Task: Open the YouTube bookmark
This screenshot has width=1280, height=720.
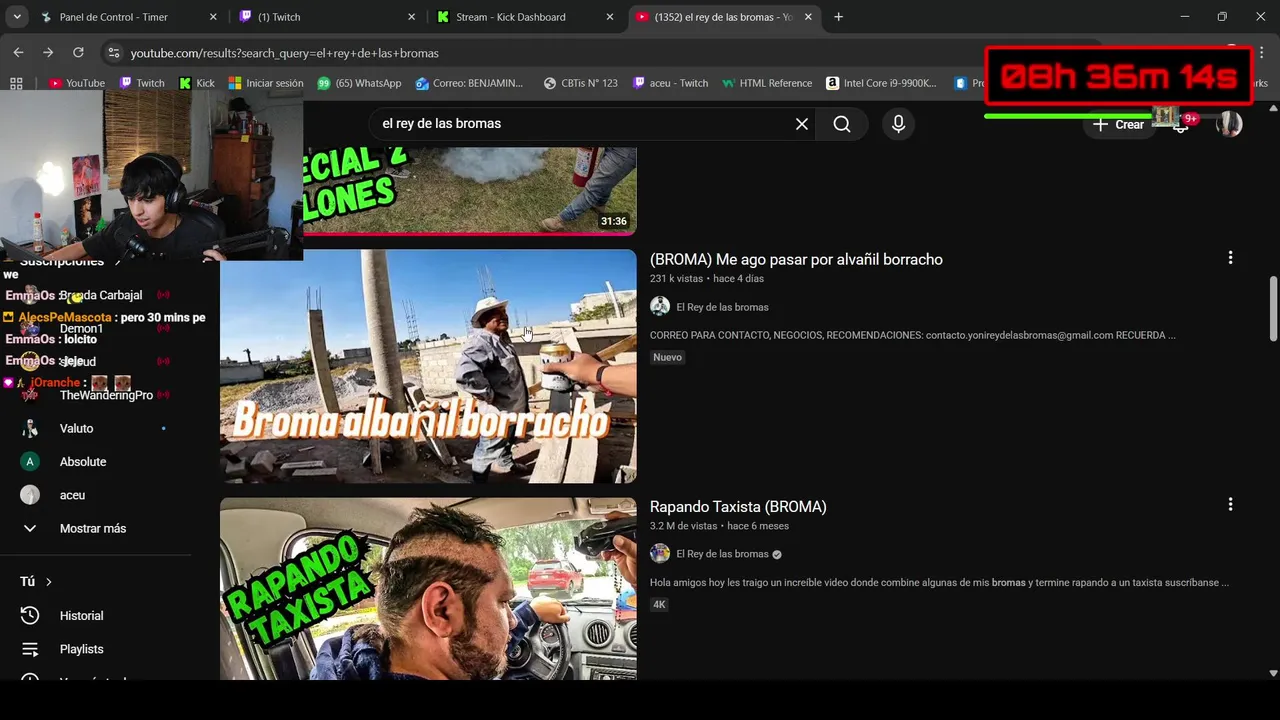Action: click(77, 83)
